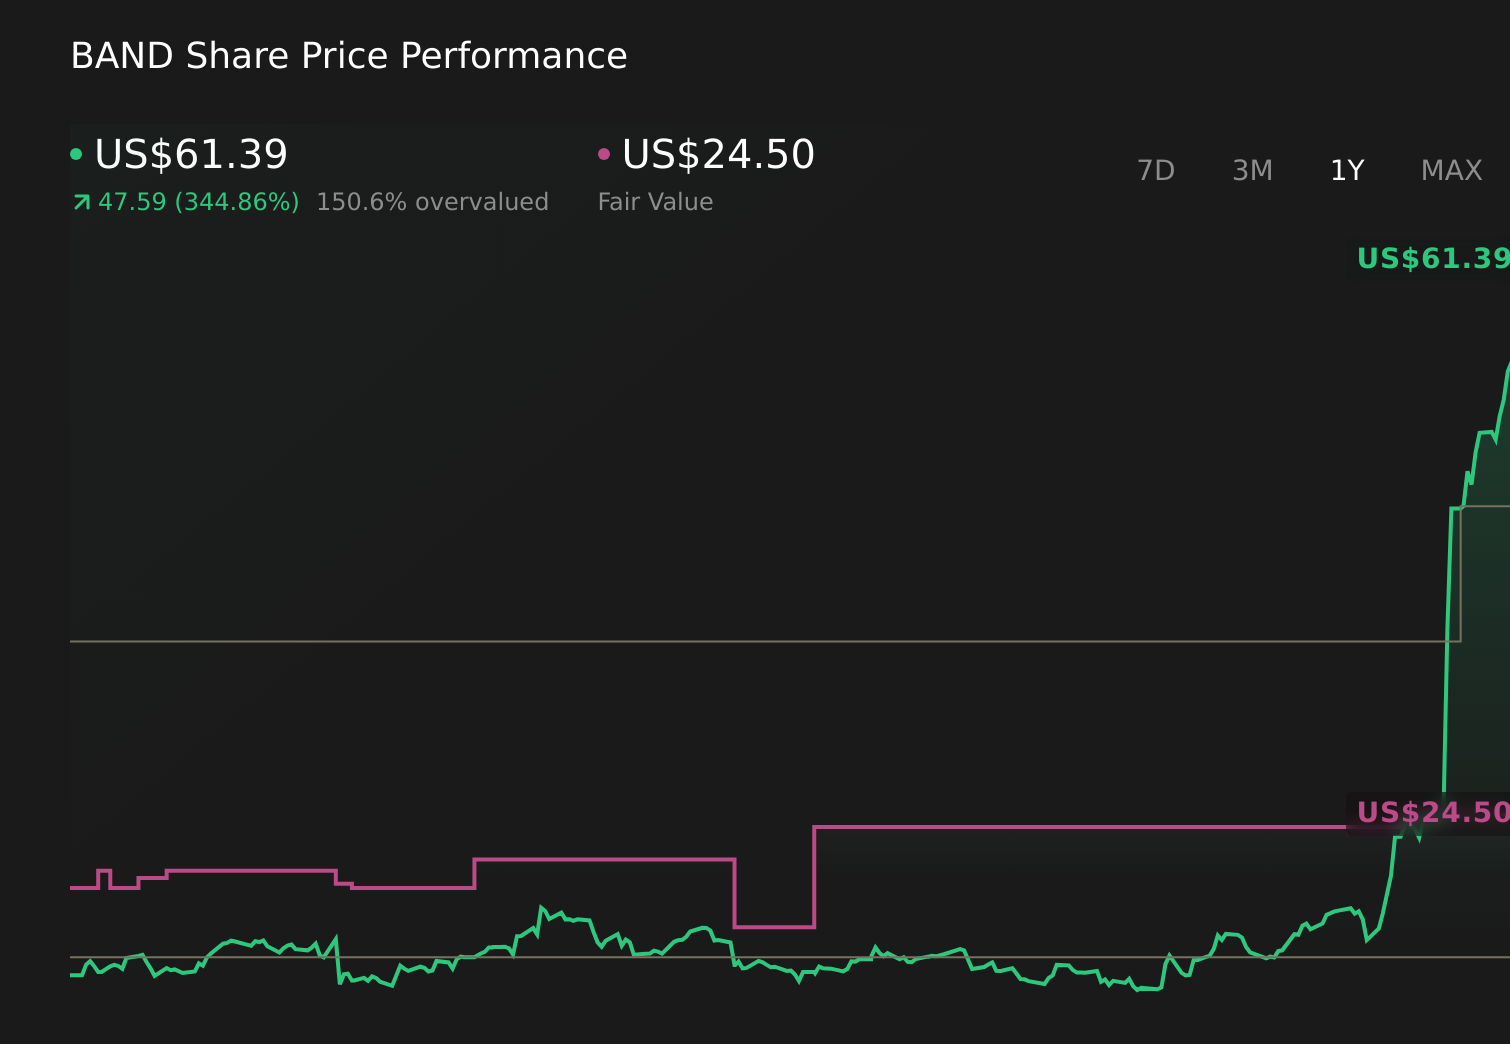The image size is (1510, 1044).
Task: Click the pink US$24.50 chart label
Action: (1433, 813)
